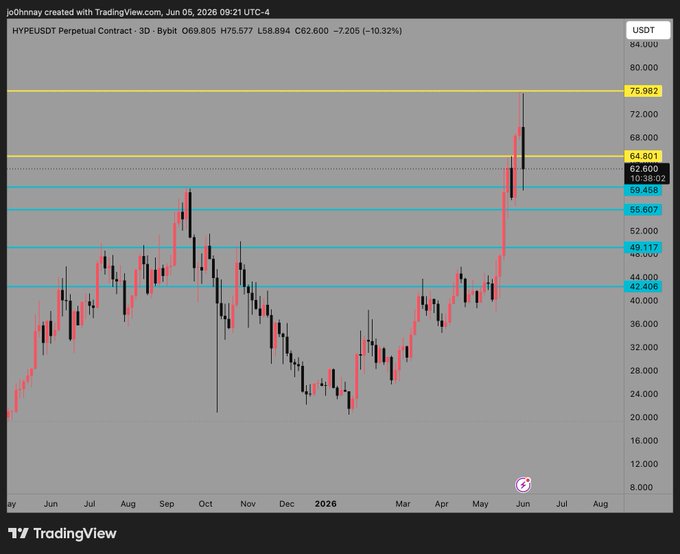This screenshot has height=554, width=680.
Task: Click the 12.000 price axis label
Action: pos(644,464)
